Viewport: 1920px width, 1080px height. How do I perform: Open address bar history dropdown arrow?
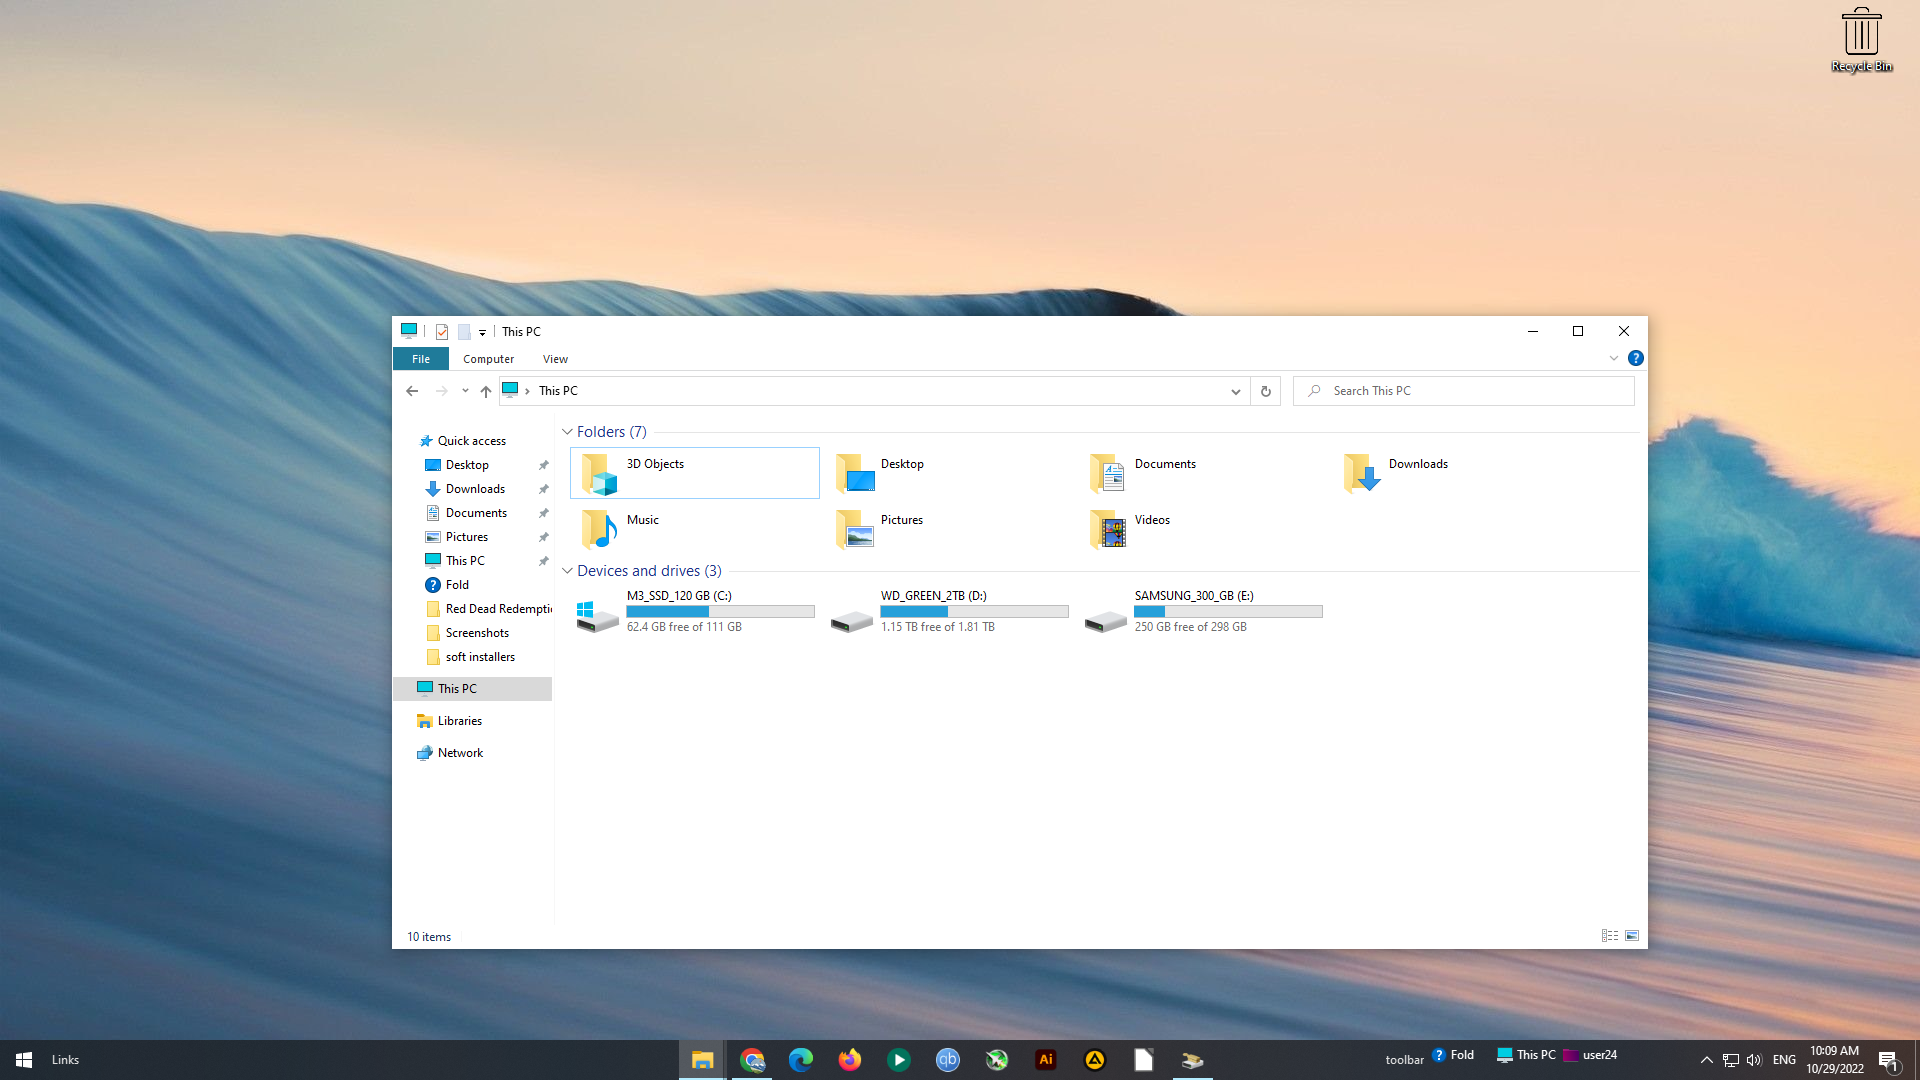1235,391
